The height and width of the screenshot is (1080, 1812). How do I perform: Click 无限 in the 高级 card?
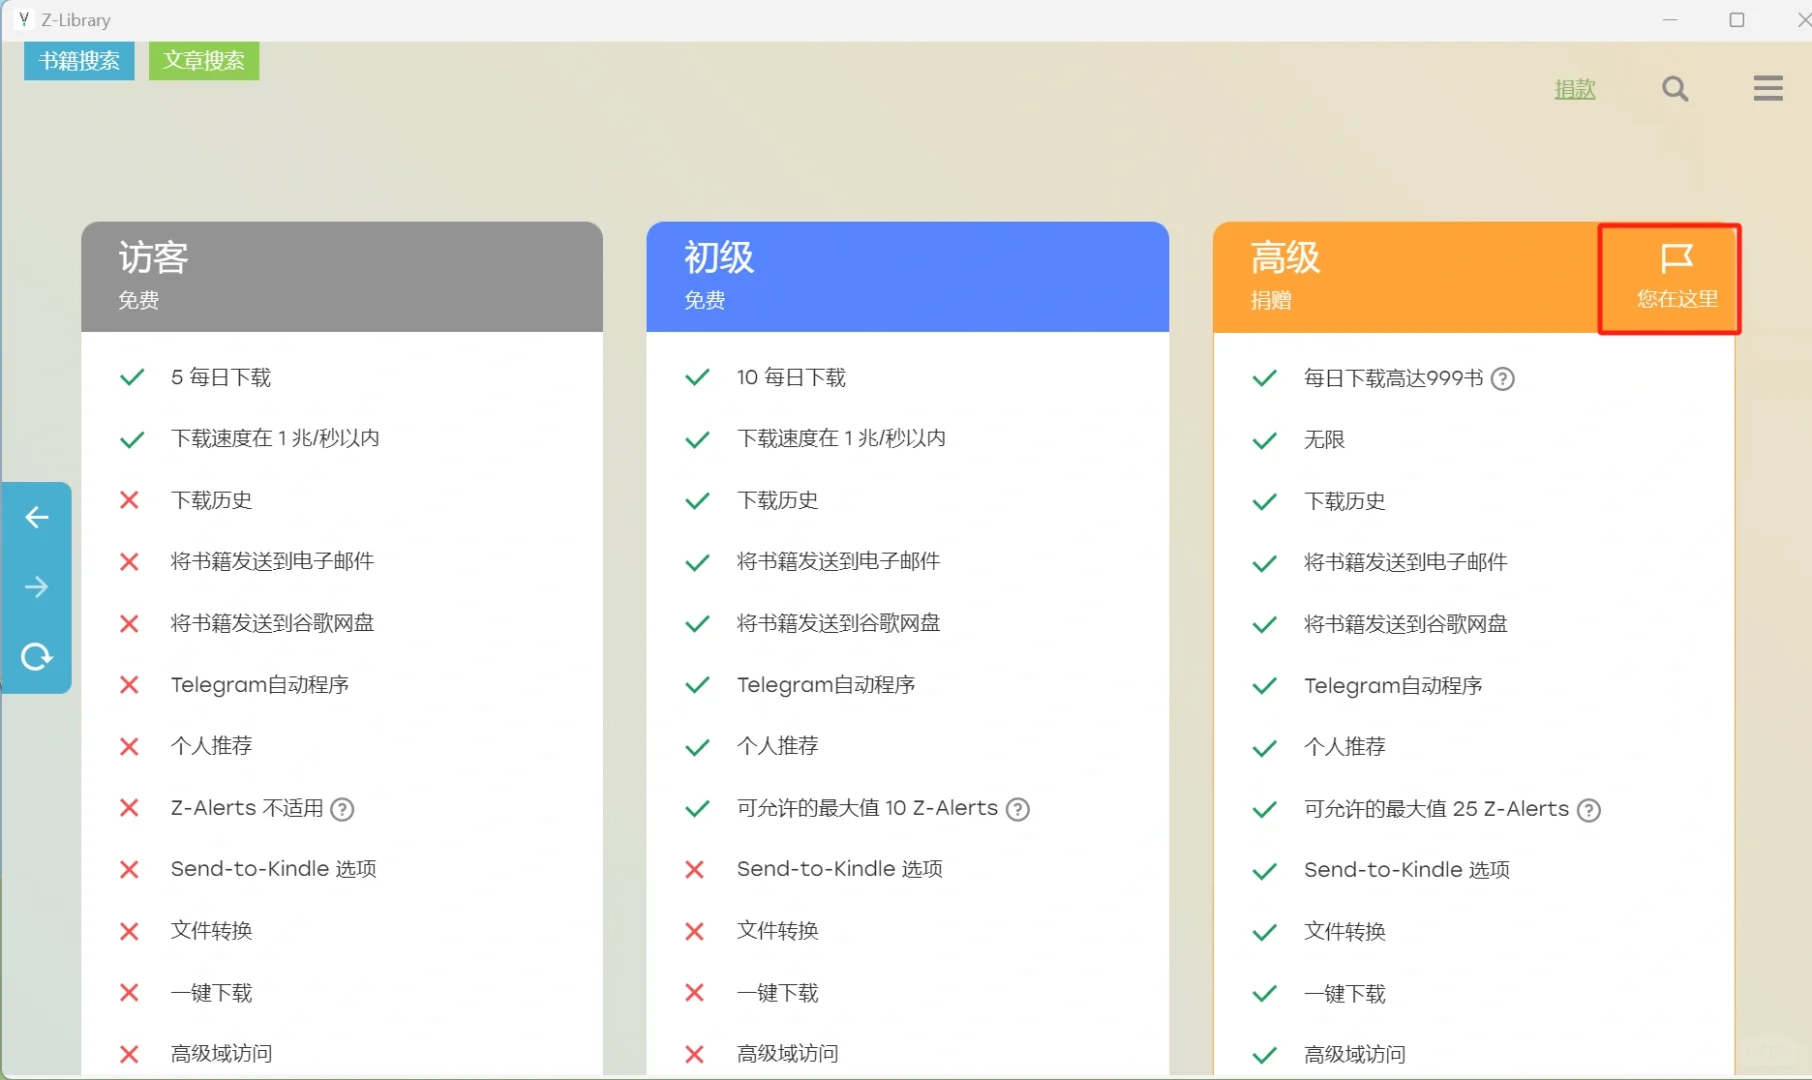tap(1324, 441)
